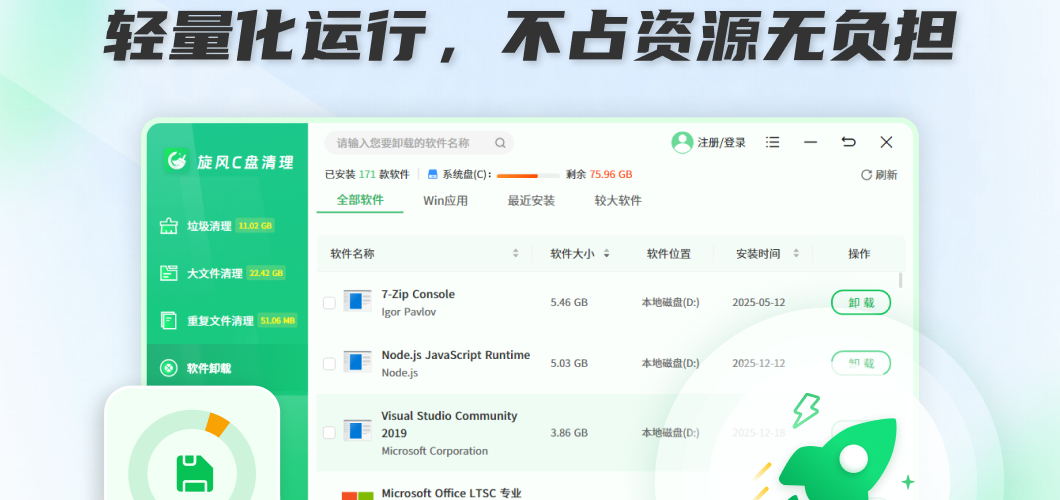1060x500 pixels.
Task: Switch to the 最近安装 tab
Action: [531, 201]
